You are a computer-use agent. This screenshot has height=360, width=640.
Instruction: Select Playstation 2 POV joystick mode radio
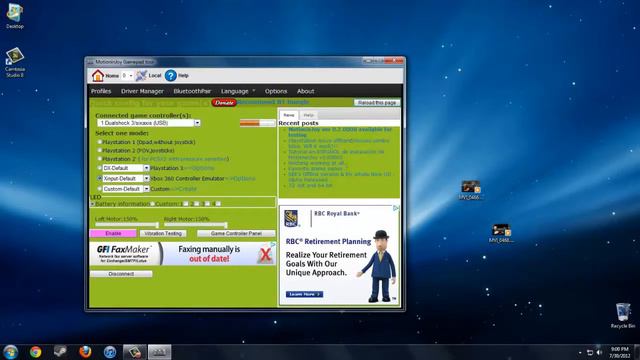tap(99, 151)
